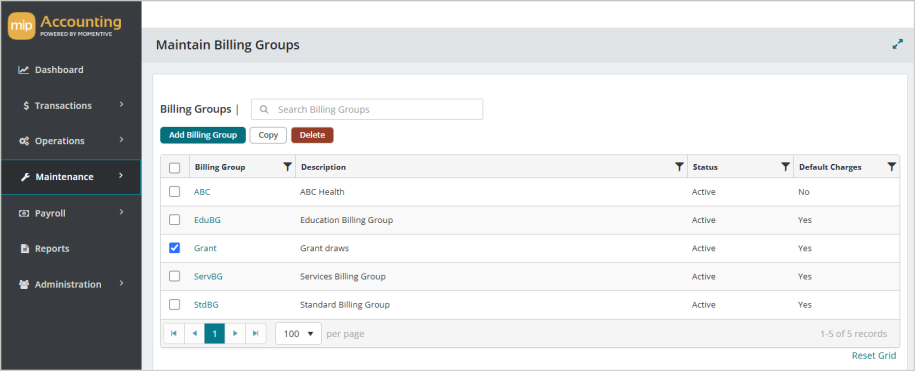The image size is (915, 371).
Task: Expand the Transactions sidebar menu
Action: 71,106
